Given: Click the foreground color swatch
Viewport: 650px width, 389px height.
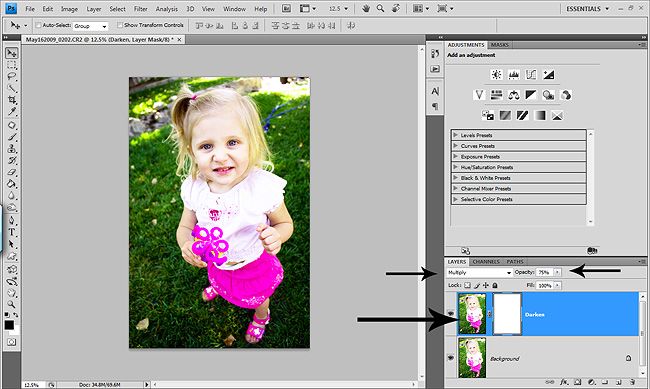Looking at the screenshot, I should (x=9, y=325).
